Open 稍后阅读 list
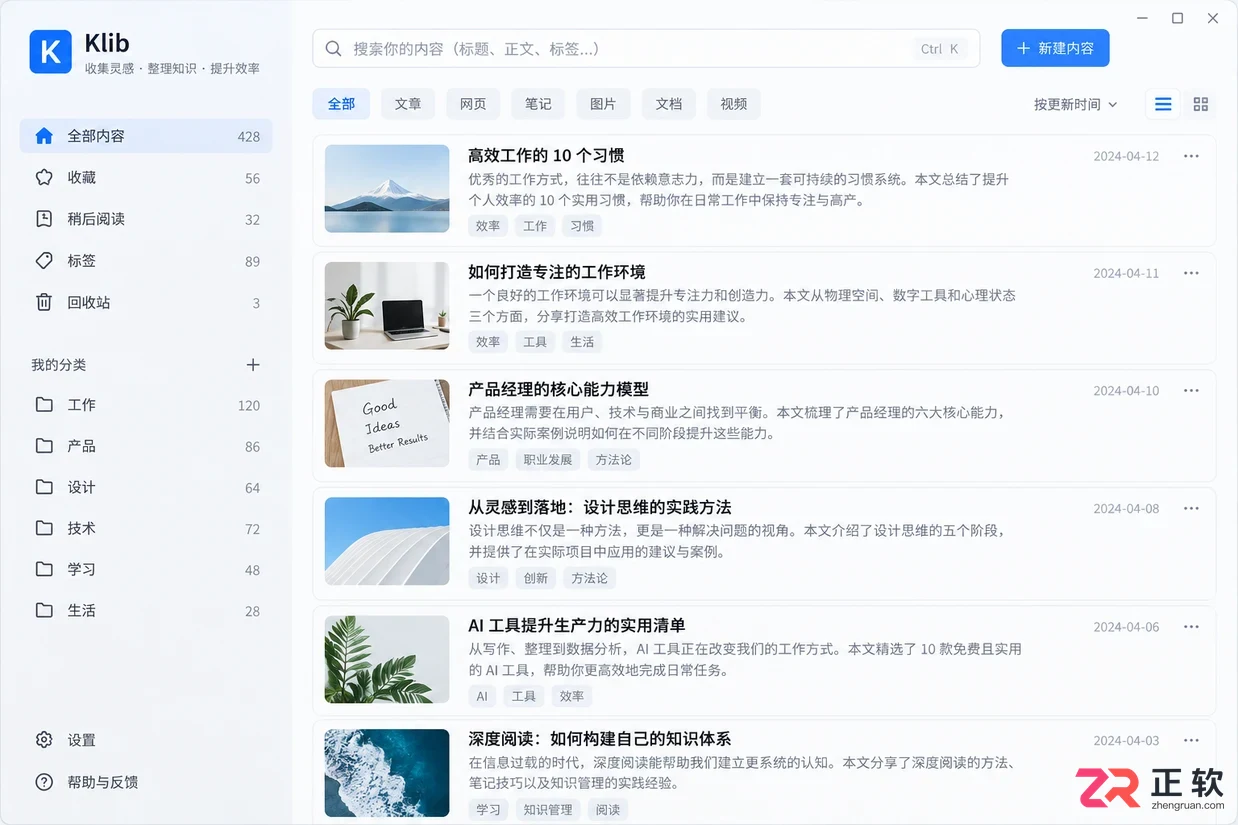 pyautogui.click(x=146, y=219)
